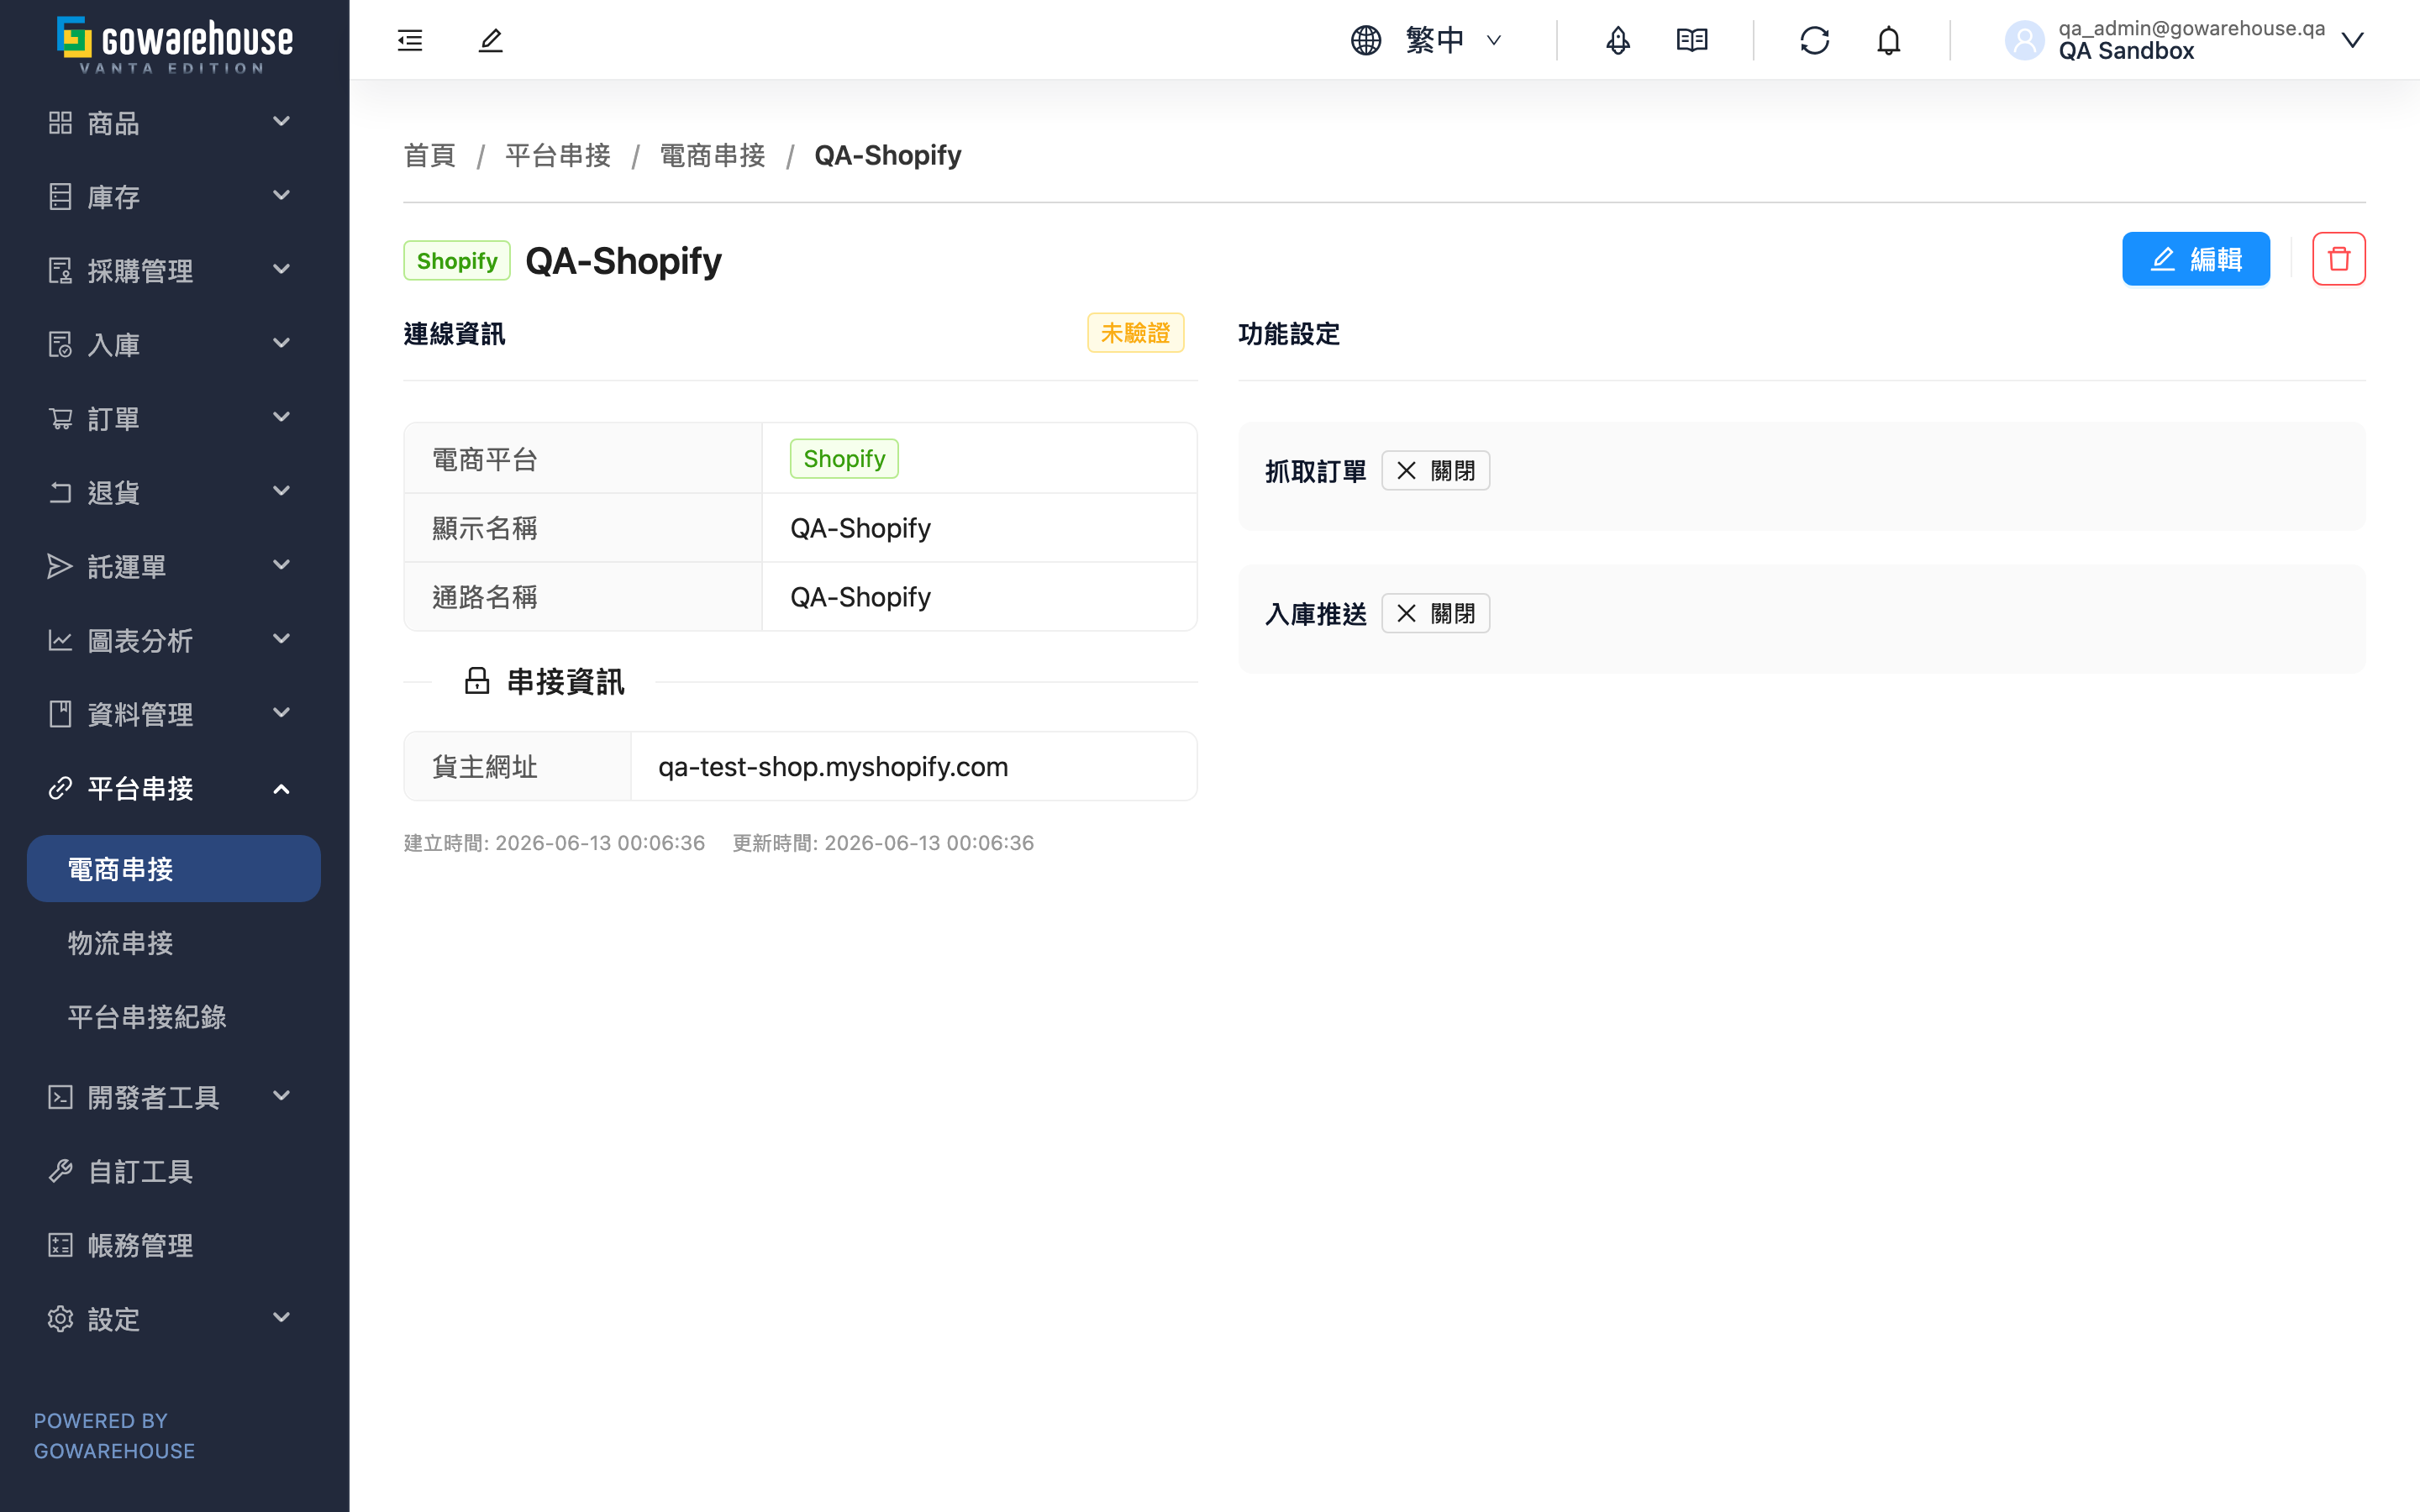Viewport: 2420px width, 1512px height.
Task: Click the 連線資訊 section heading
Action: [454, 334]
